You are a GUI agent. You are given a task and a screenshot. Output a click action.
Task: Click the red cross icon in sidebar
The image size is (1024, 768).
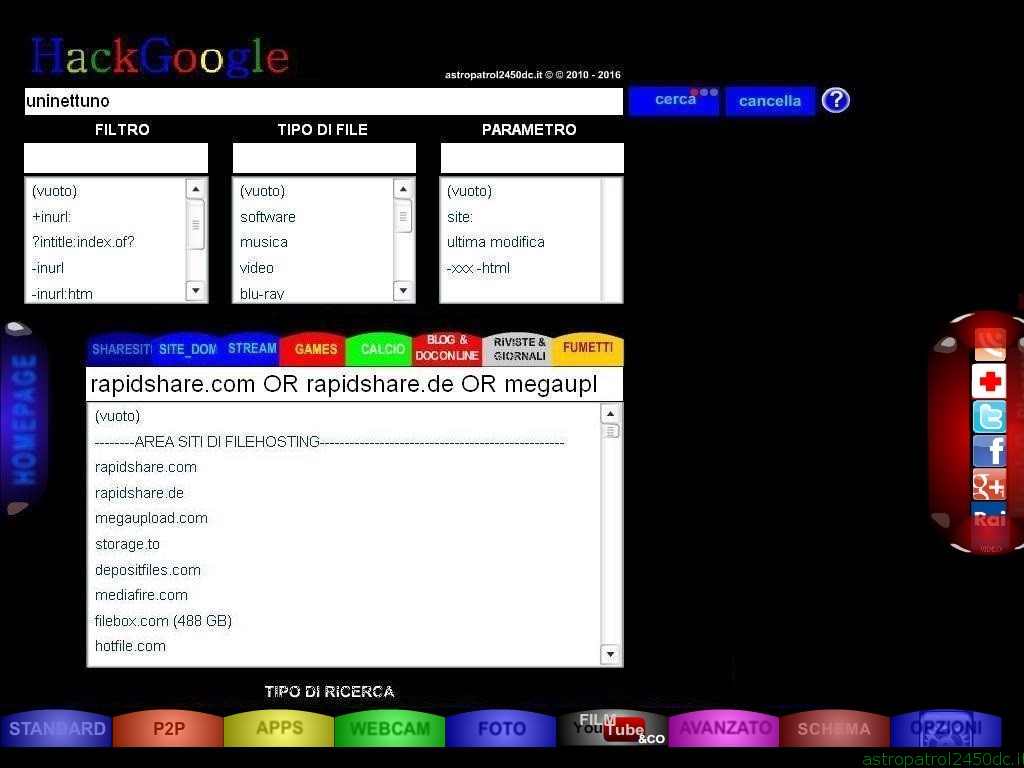pyautogui.click(x=989, y=381)
